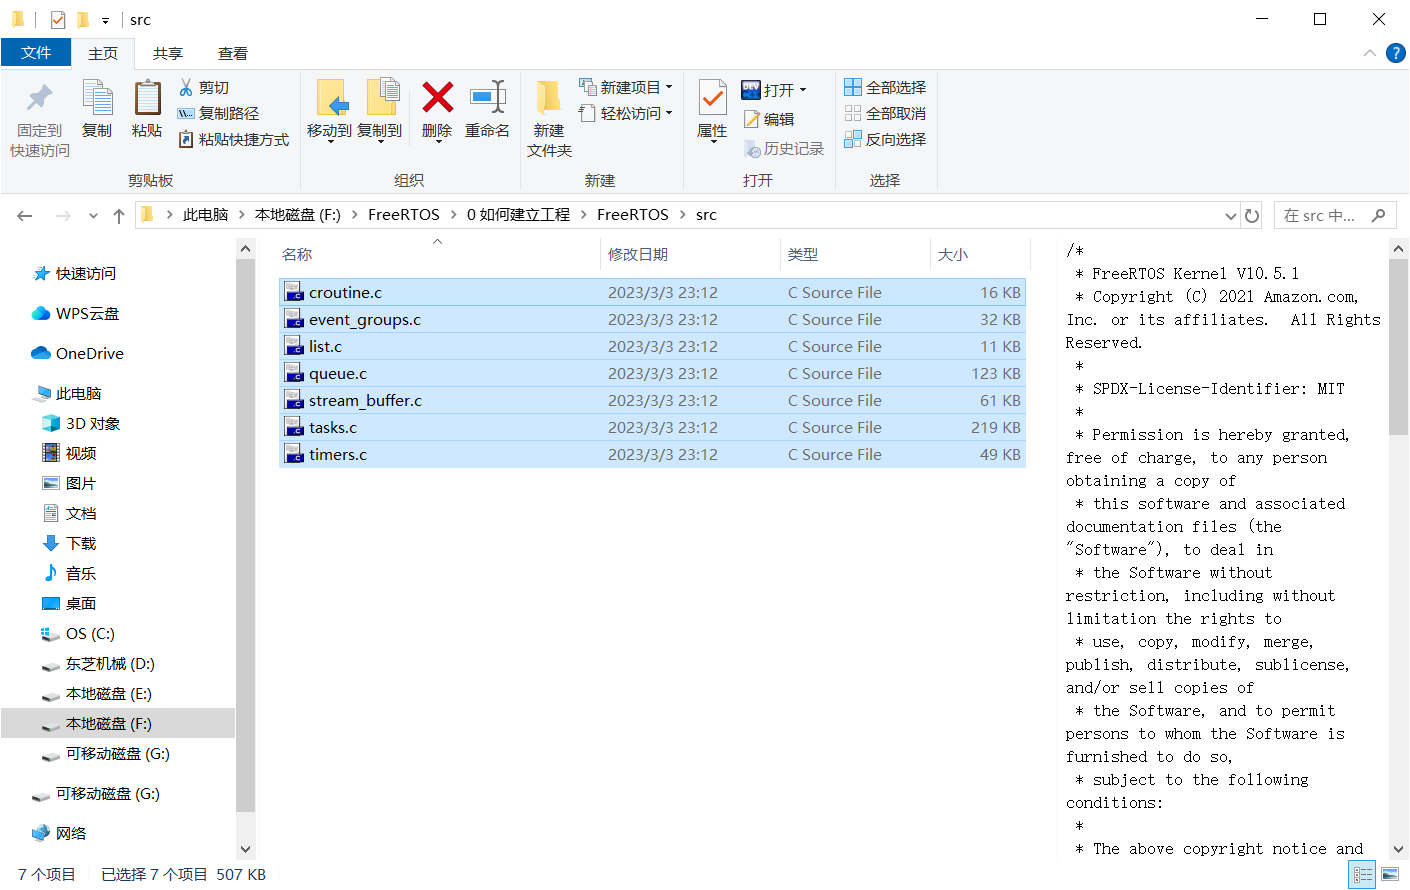Open the Copy to (复制到) dropdown
Screen dimensions: 1410x890
click(x=379, y=143)
